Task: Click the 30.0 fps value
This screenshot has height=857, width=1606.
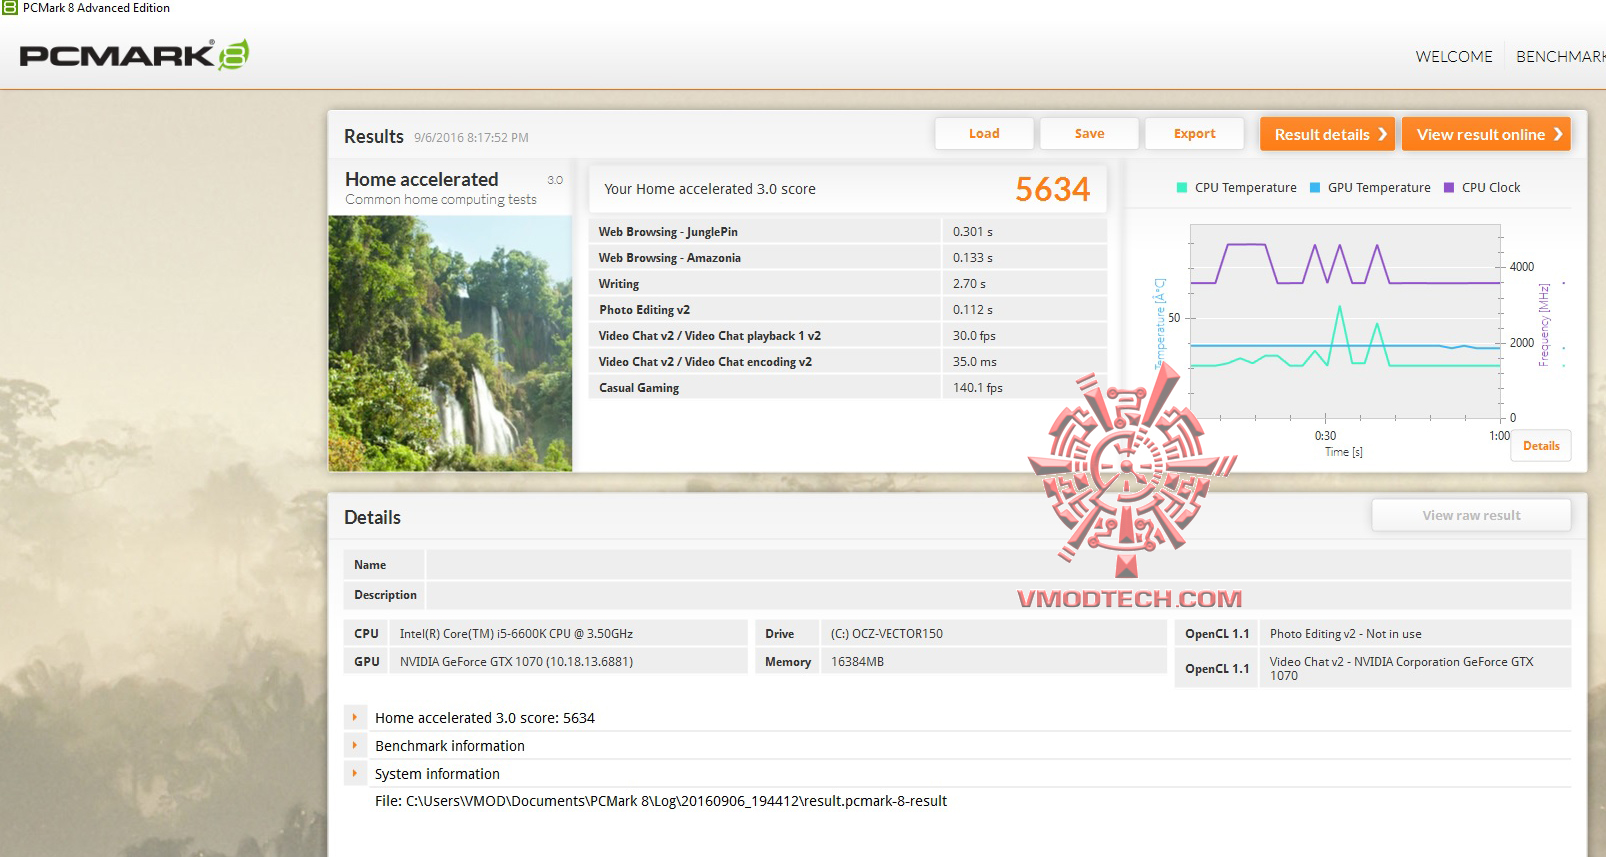Action: coord(974,336)
